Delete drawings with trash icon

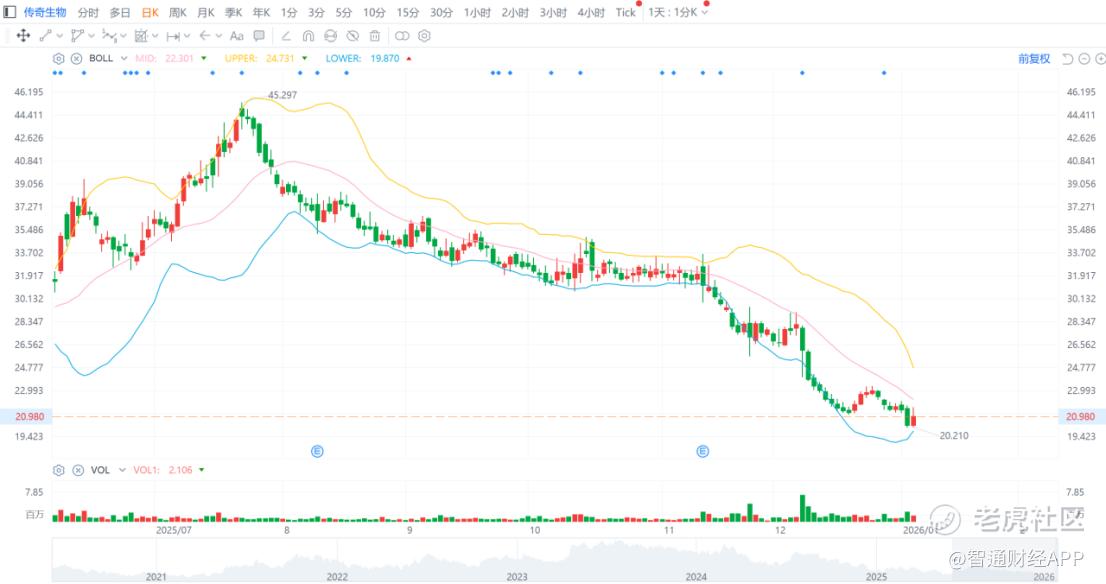pyautogui.click(x=375, y=35)
